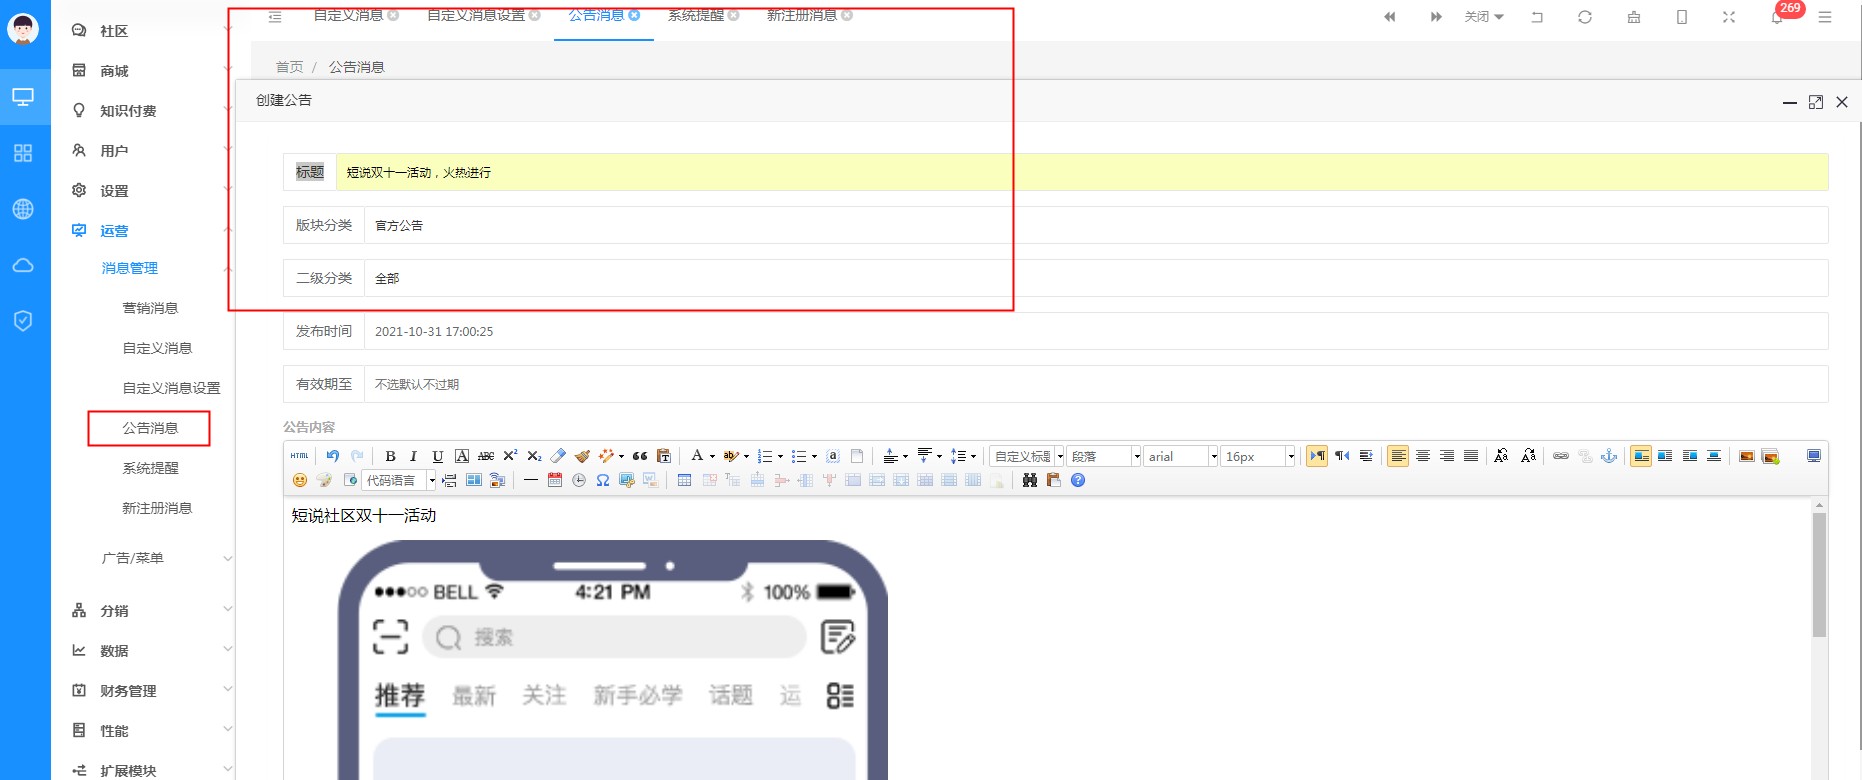Click the 版块分类 category field

click(x=1096, y=225)
